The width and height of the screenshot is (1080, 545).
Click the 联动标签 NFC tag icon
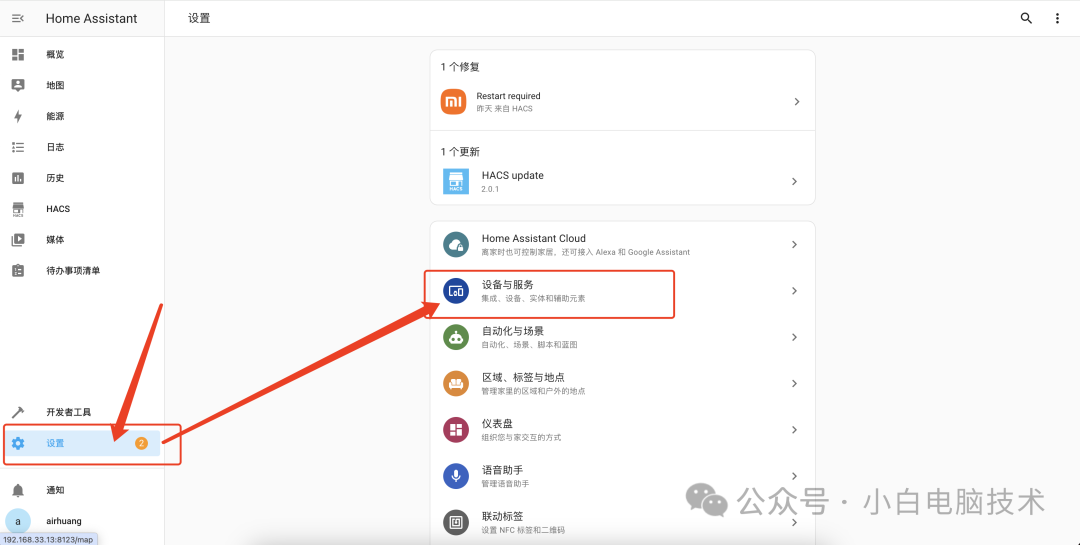coord(456,522)
